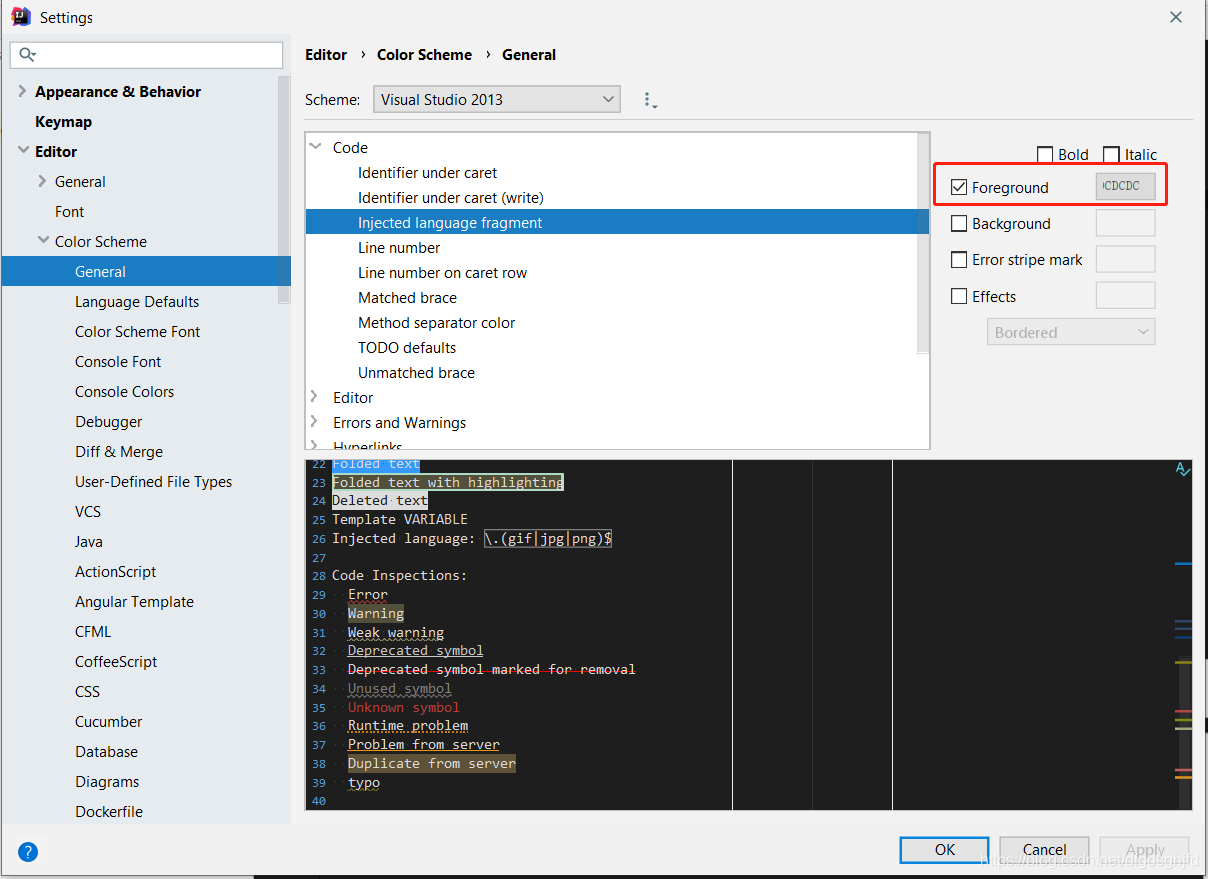This screenshot has width=1208, height=879.
Task: Select Font under Editor
Action: (70, 211)
